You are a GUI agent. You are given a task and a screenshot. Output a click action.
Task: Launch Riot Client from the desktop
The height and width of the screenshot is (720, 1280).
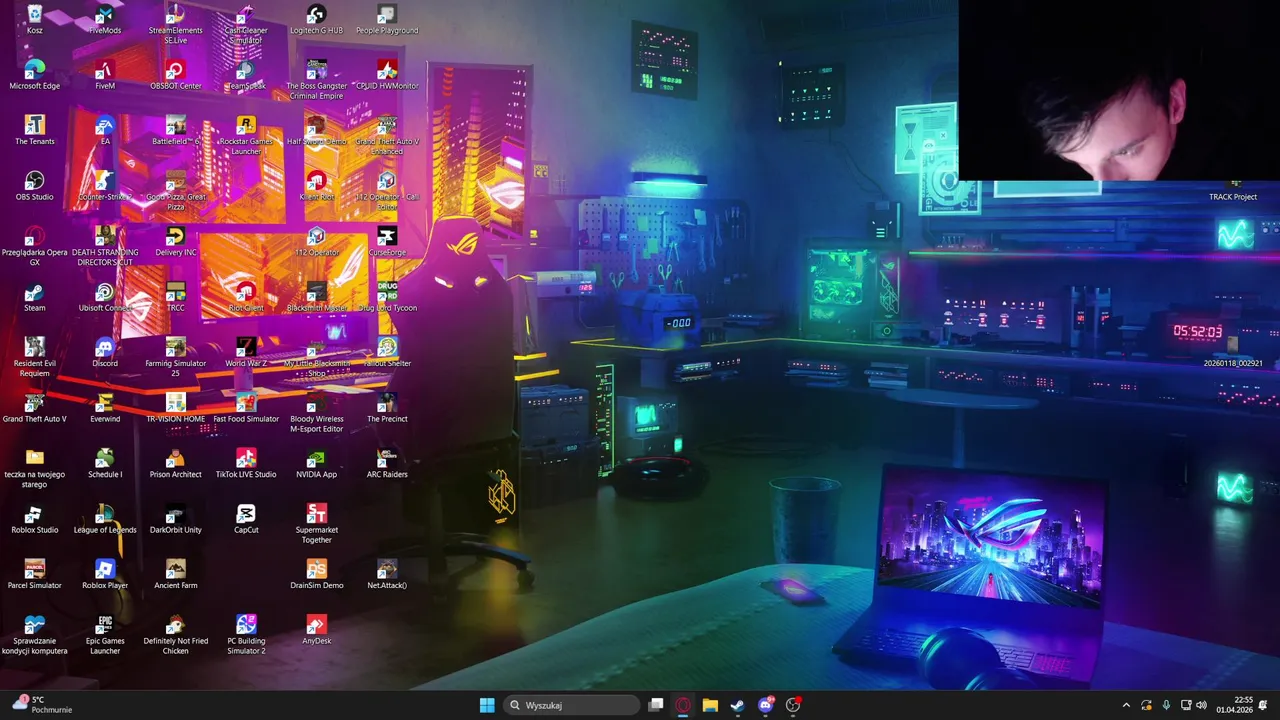point(246,297)
